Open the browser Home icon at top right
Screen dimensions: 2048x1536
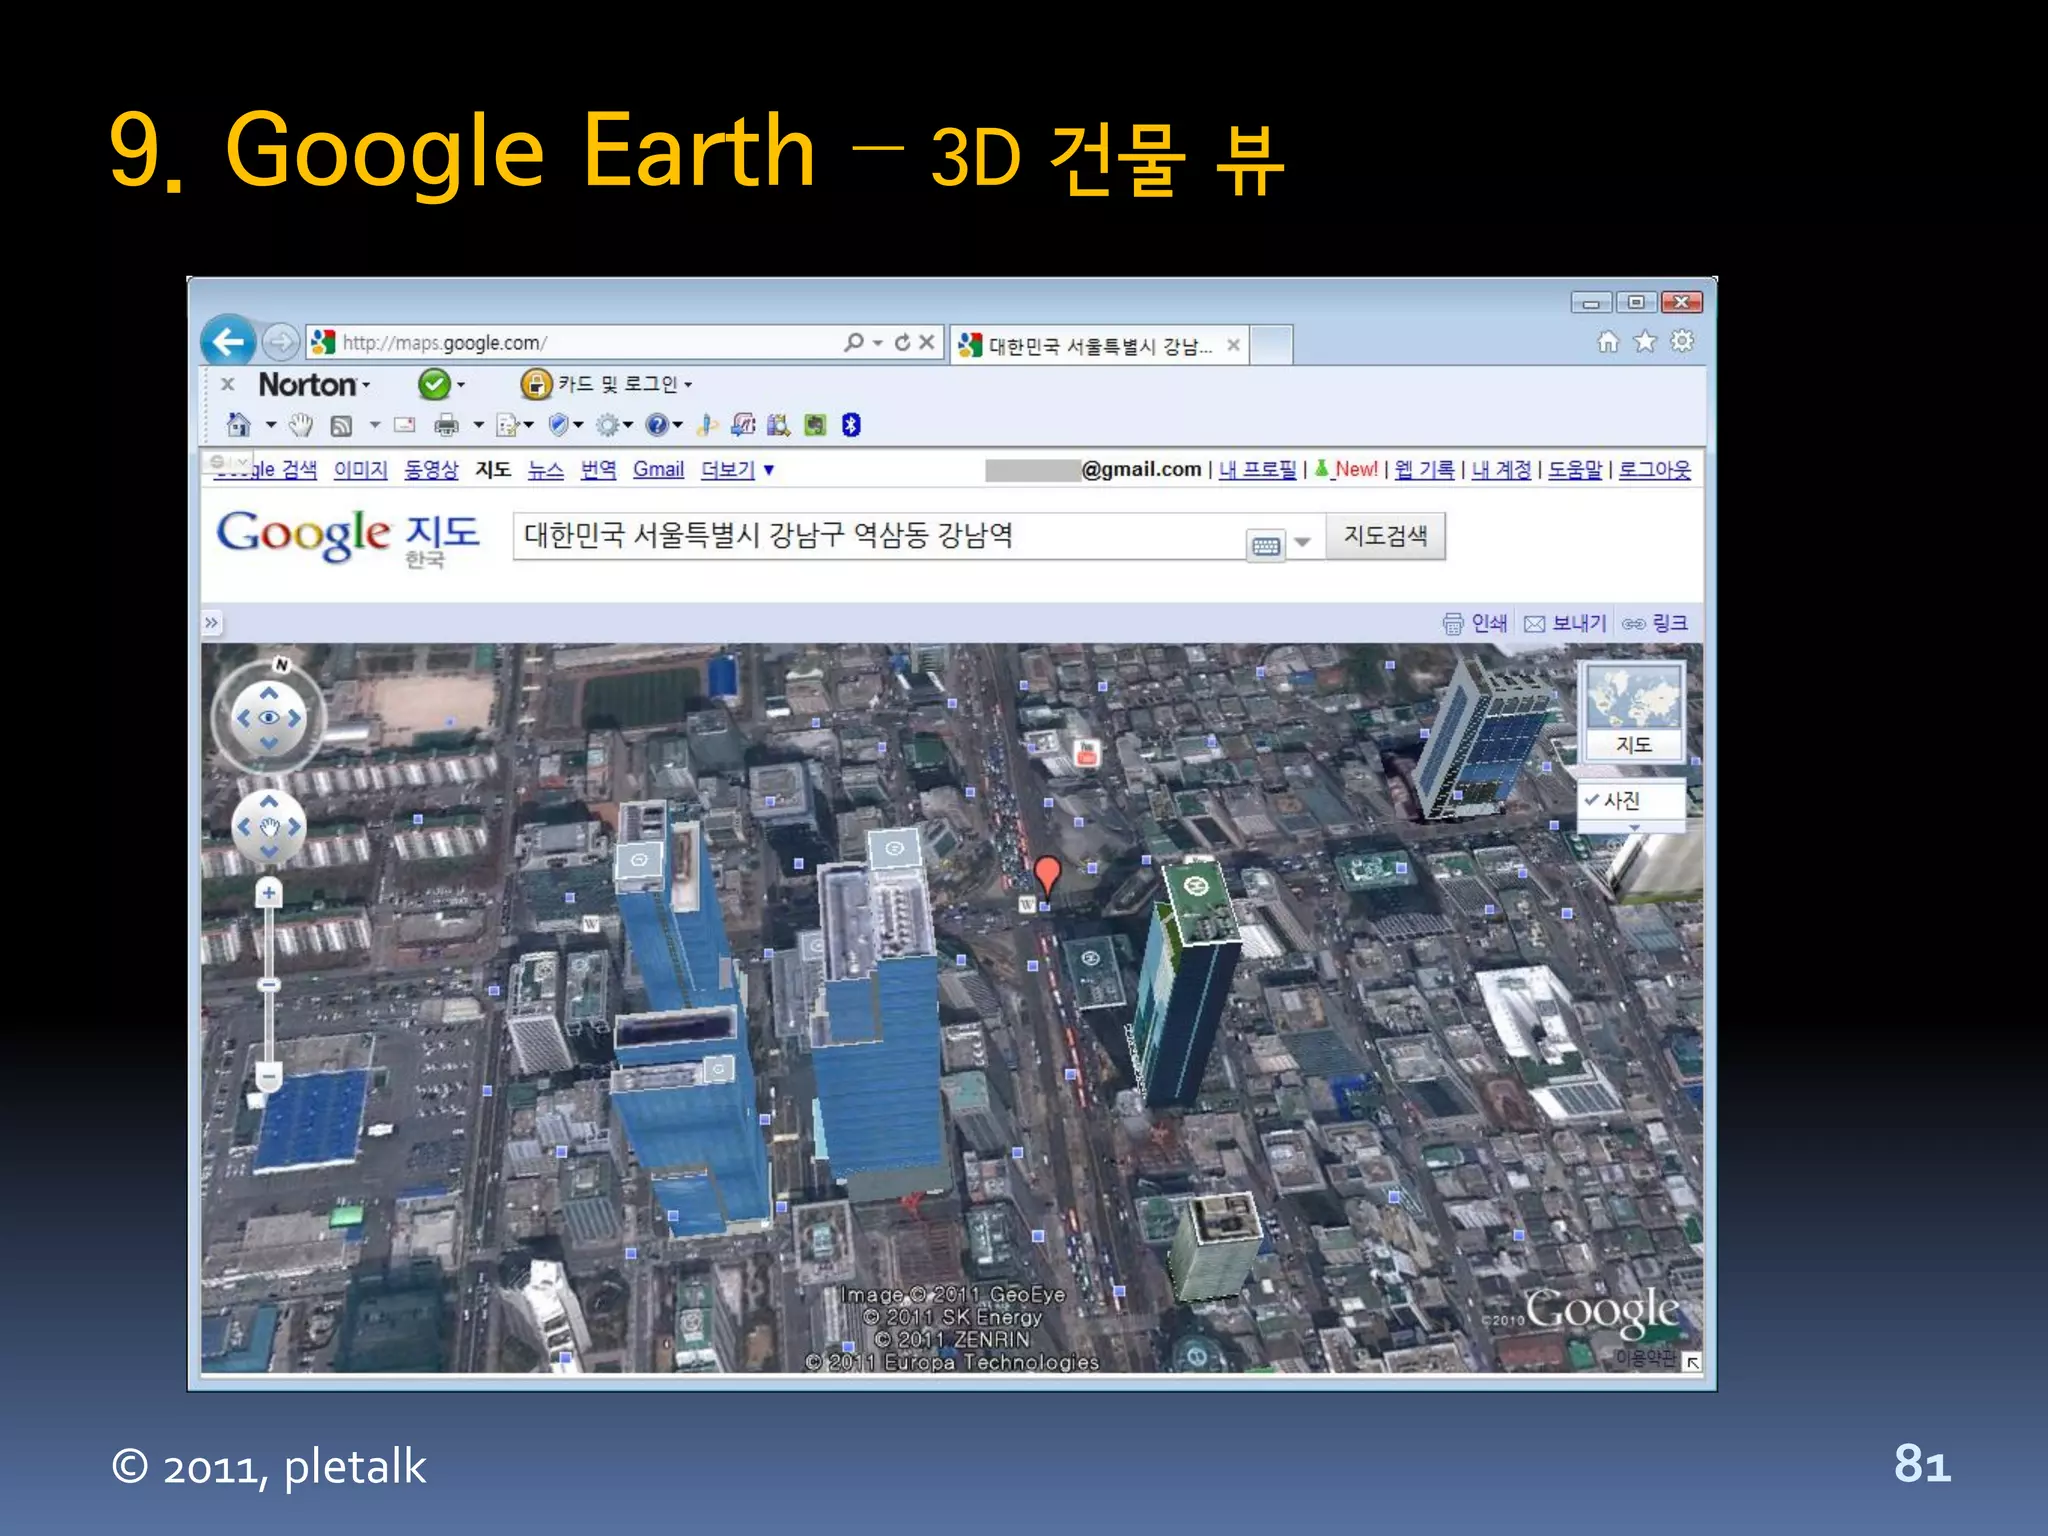[x=1608, y=342]
